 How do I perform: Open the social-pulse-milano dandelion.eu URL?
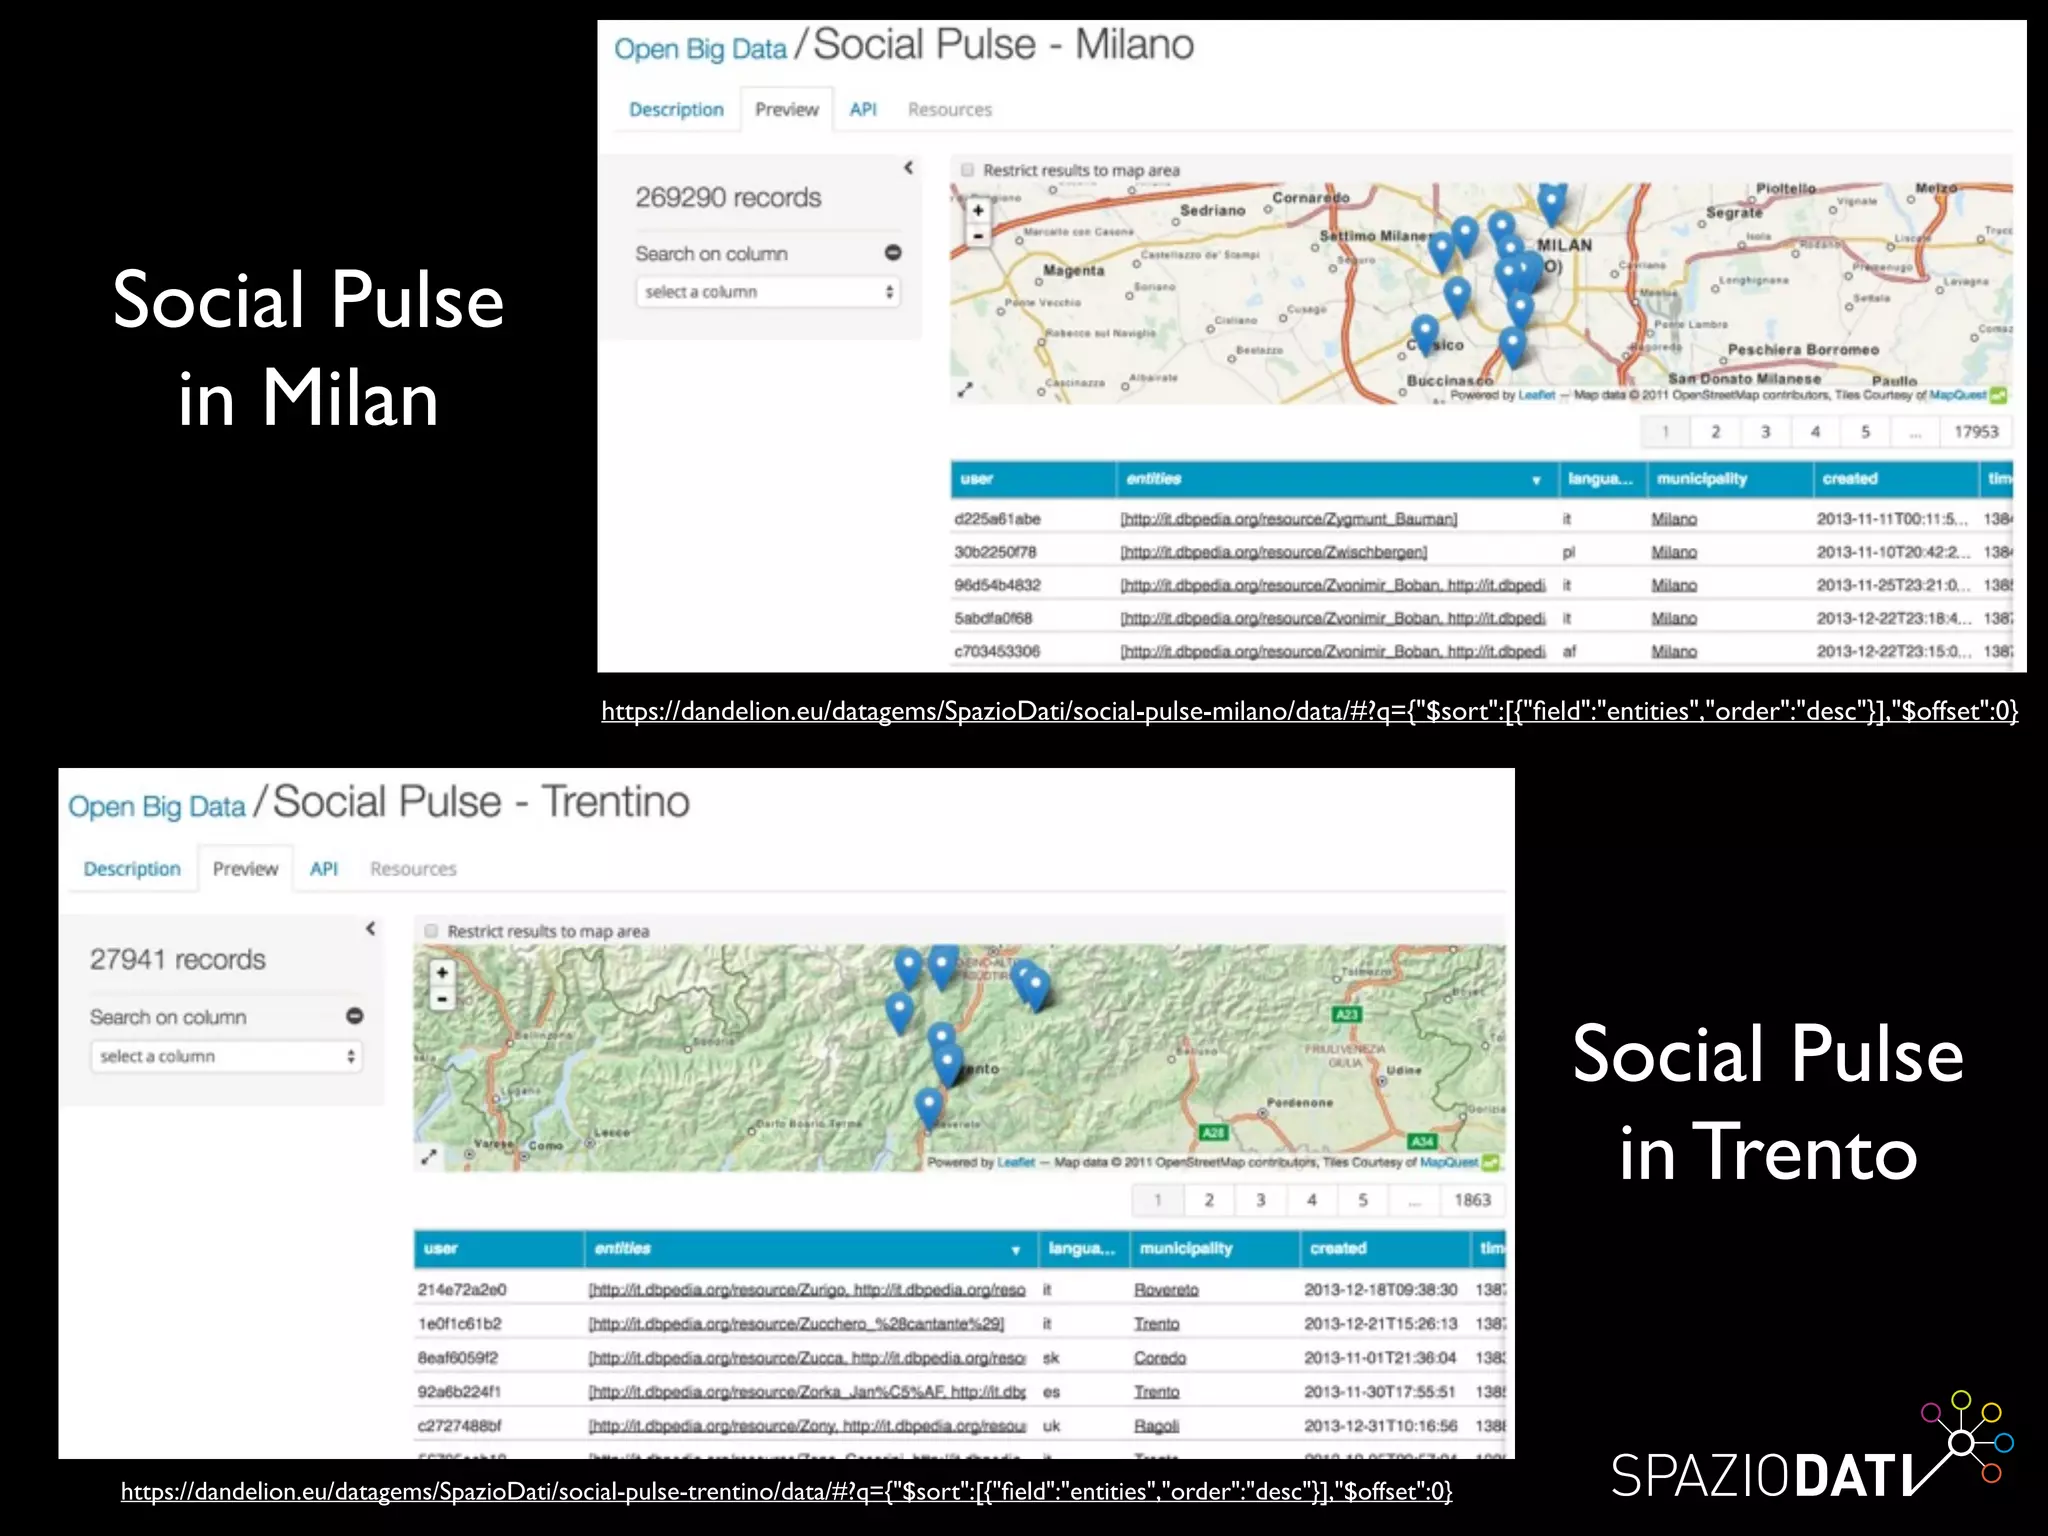[1310, 711]
